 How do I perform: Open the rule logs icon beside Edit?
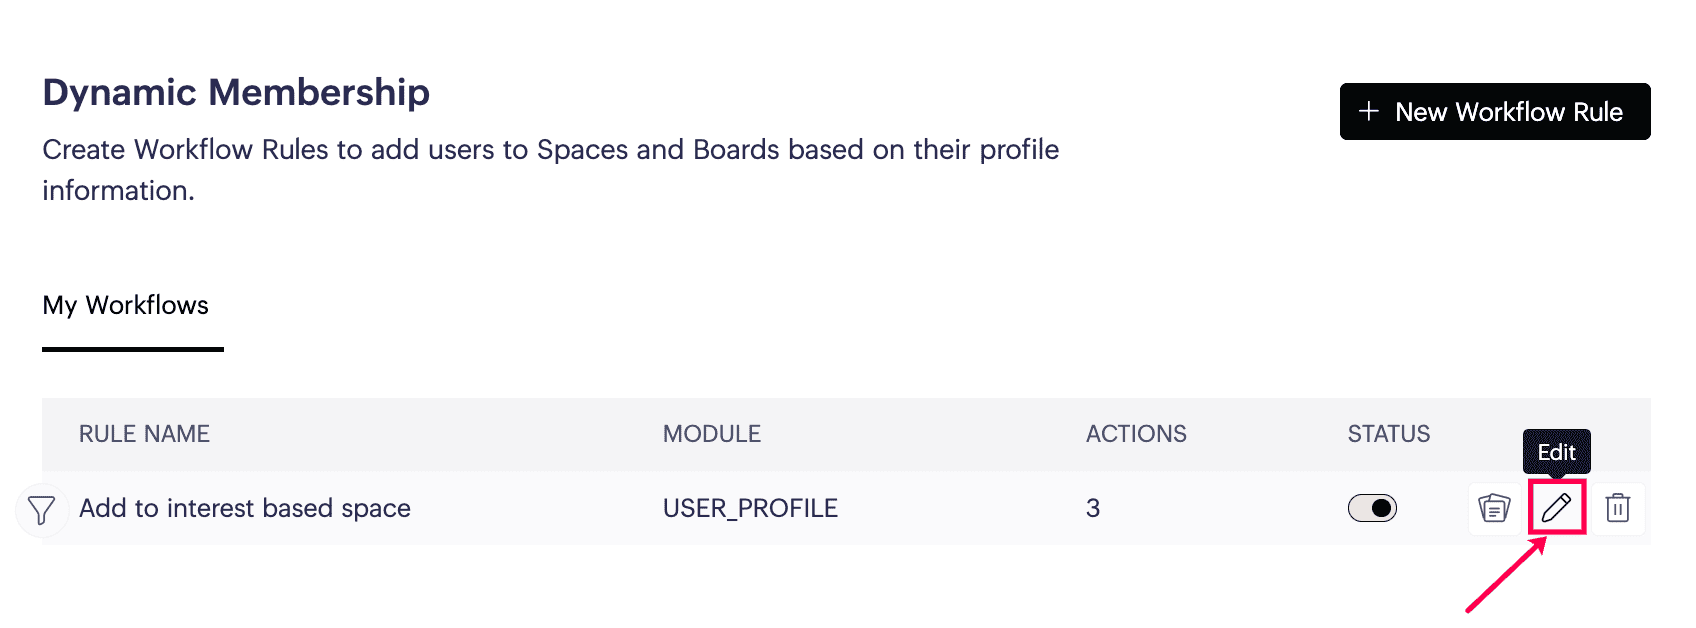[x=1494, y=508]
